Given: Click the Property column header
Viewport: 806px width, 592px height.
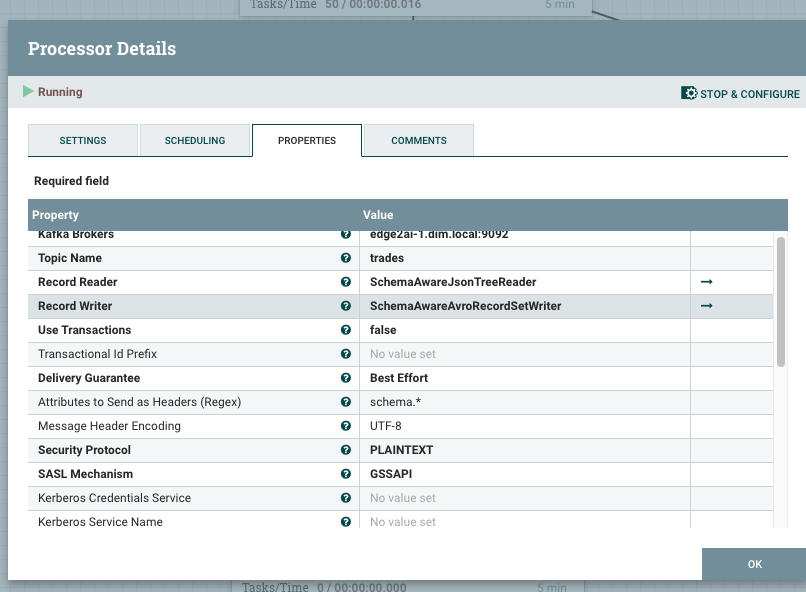Looking at the screenshot, I should click(56, 215).
